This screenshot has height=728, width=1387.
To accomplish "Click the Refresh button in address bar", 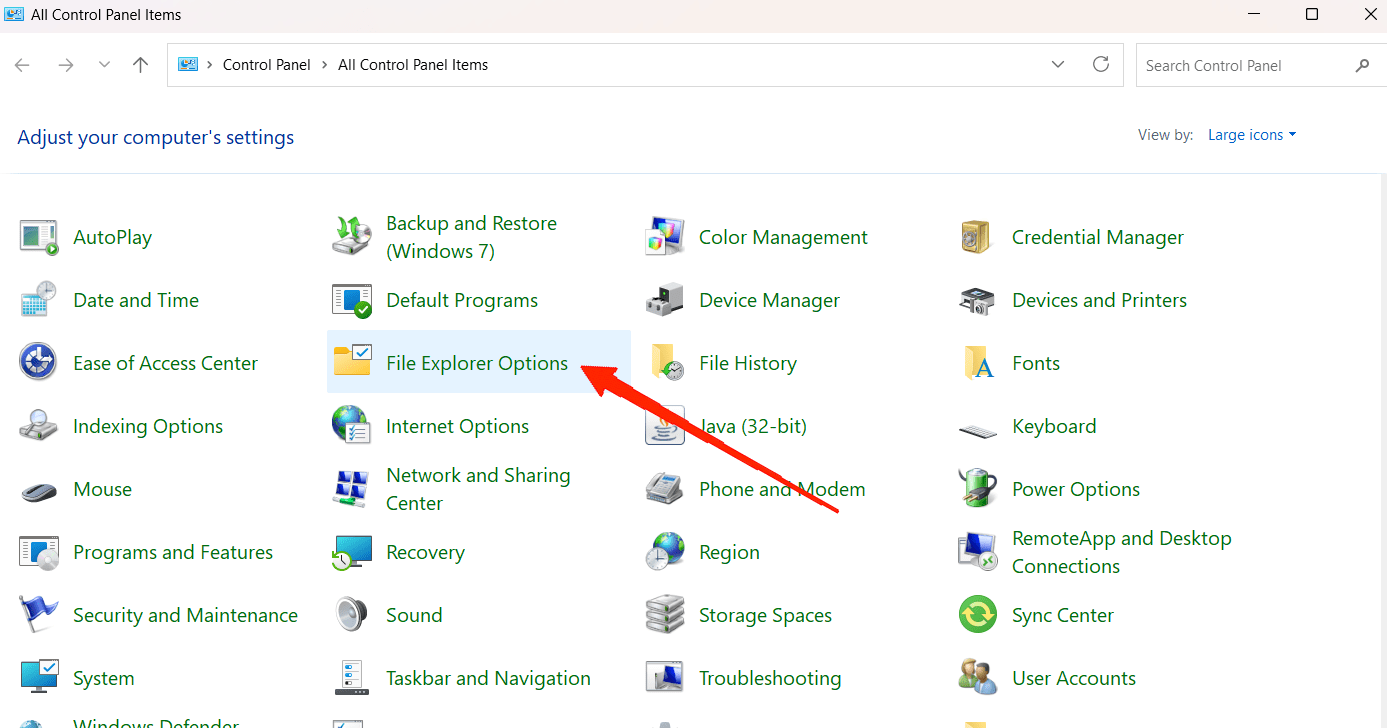I will coord(1101,65).
